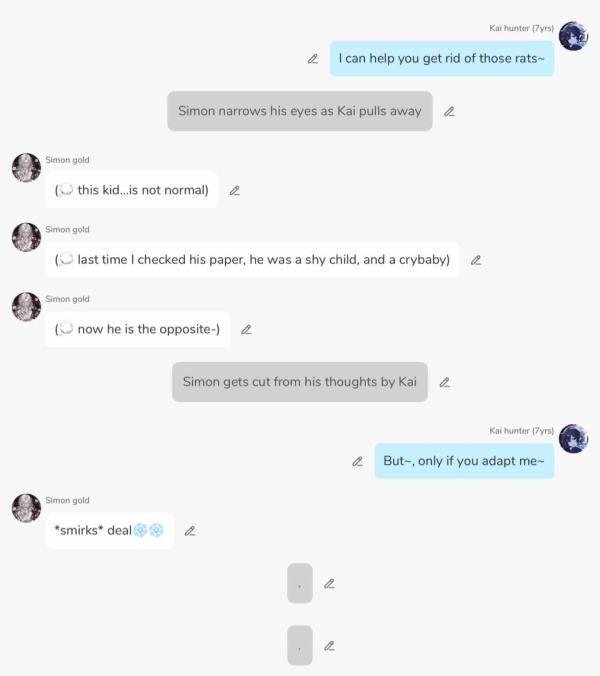Open Simon gold avatar by 'smirks deal' message
This screenshot has width=600, height=676.
pos(26,508)
